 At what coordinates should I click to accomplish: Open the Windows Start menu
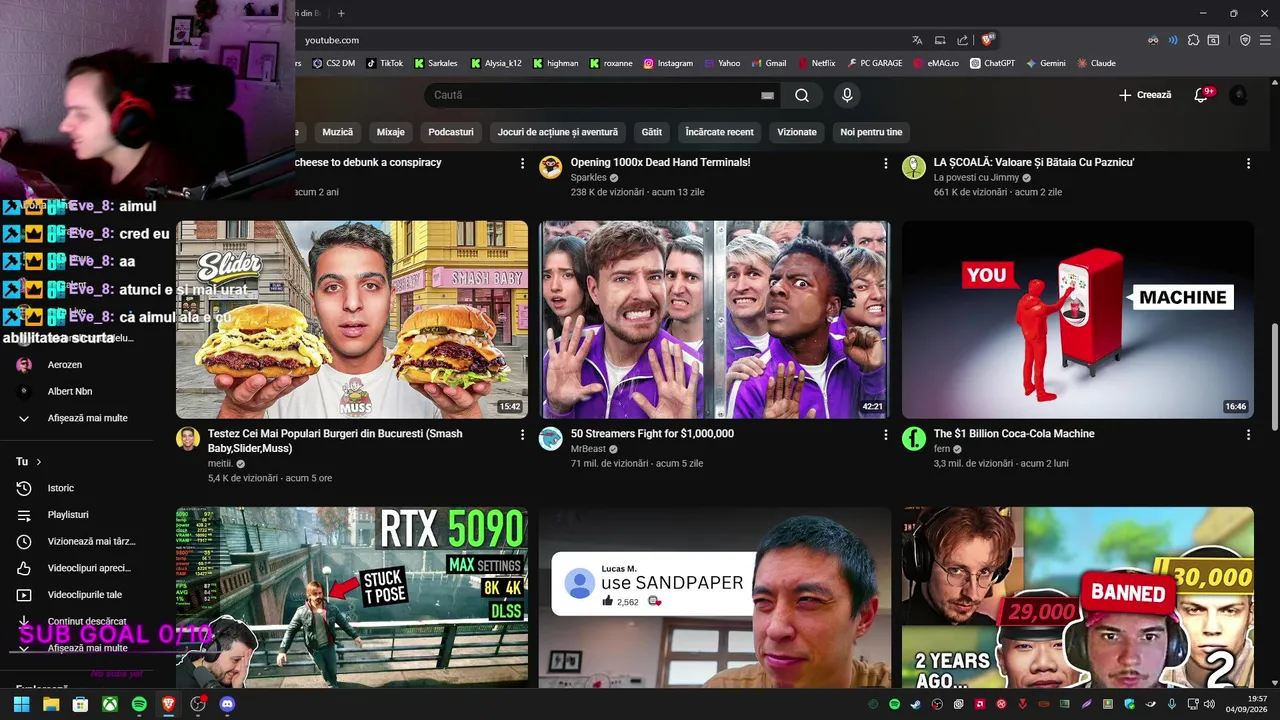pyautogui.click(x=21, y=704)
